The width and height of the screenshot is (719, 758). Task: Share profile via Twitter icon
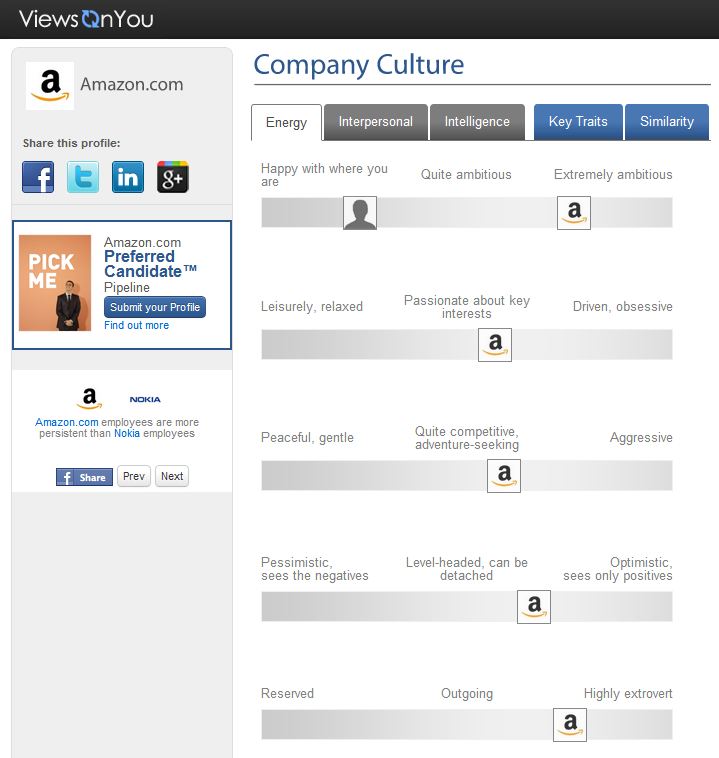point(83,177)
